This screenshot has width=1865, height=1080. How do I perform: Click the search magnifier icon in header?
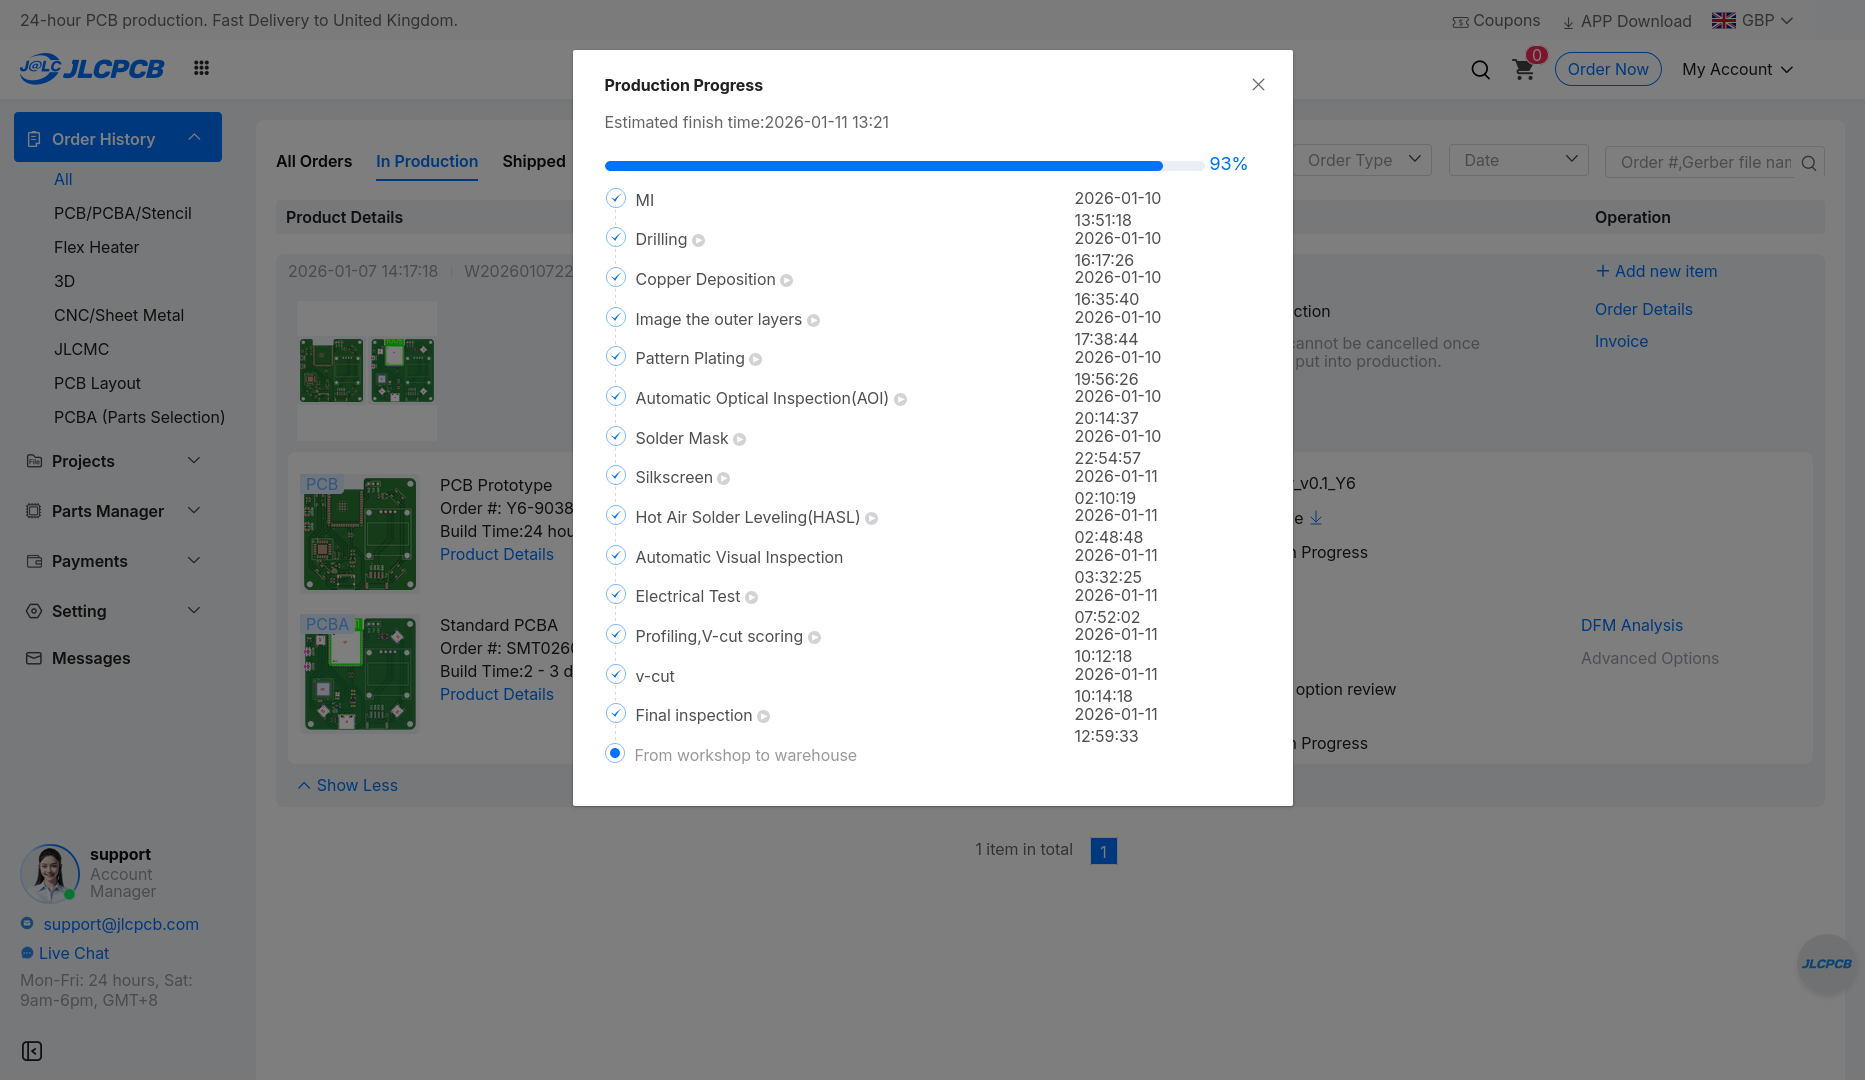pyautogui.click(x=1480, y=69)
